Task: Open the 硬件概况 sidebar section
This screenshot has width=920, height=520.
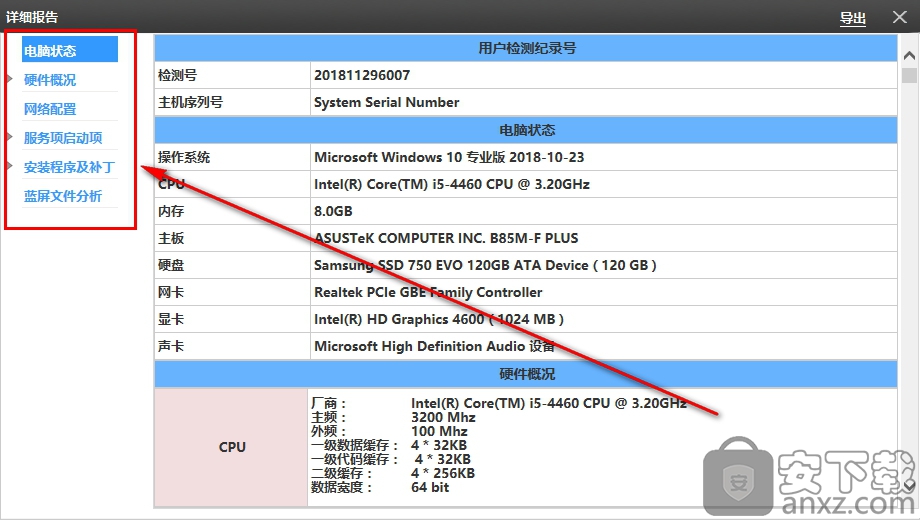Action: tap(50, 80)
